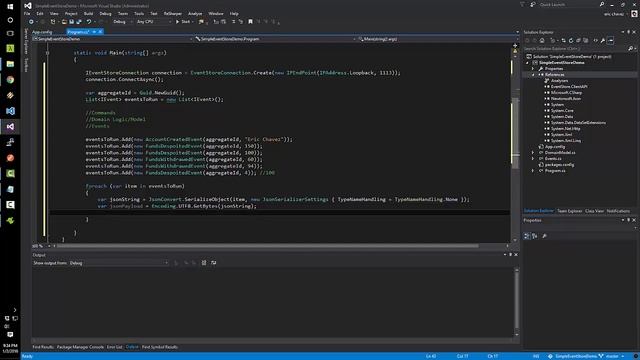Click the Home icon in Solution Explorer
The width and height of the screenshot is (640, 360).
click(542, 40)
